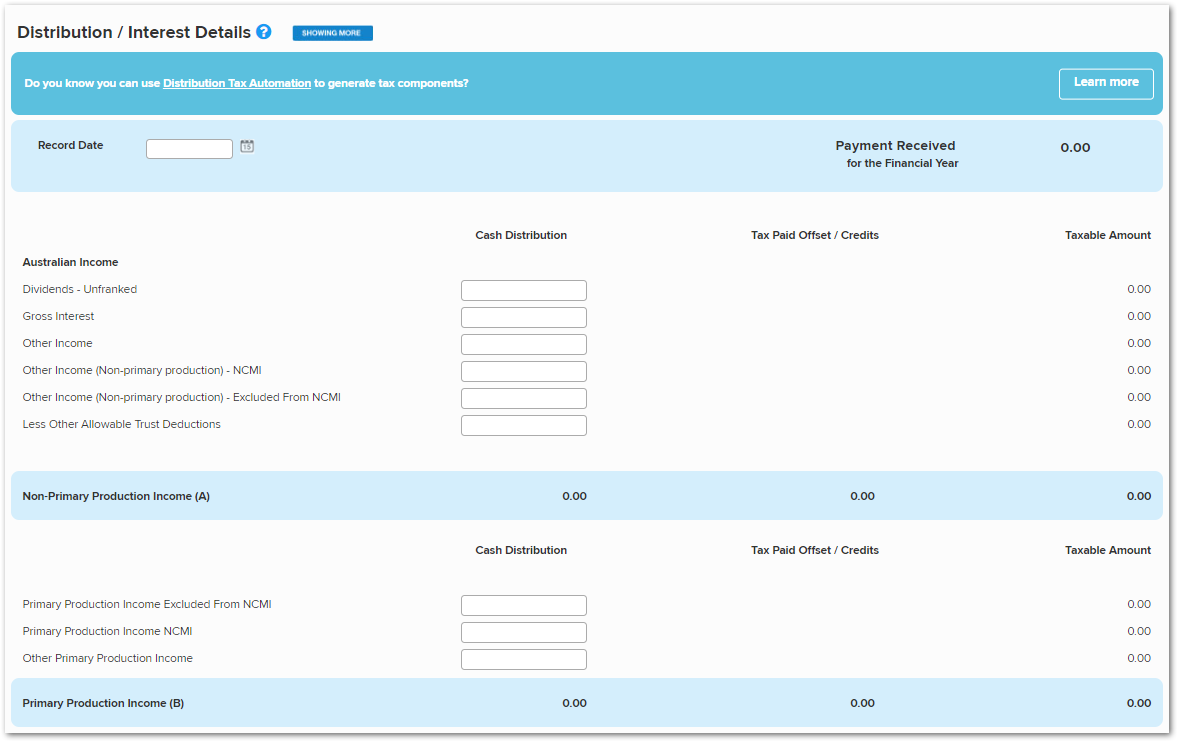Screen dimensions: 1178x742
Task: Open the Distribution Tax Automation link
Action: click(236, 83)
